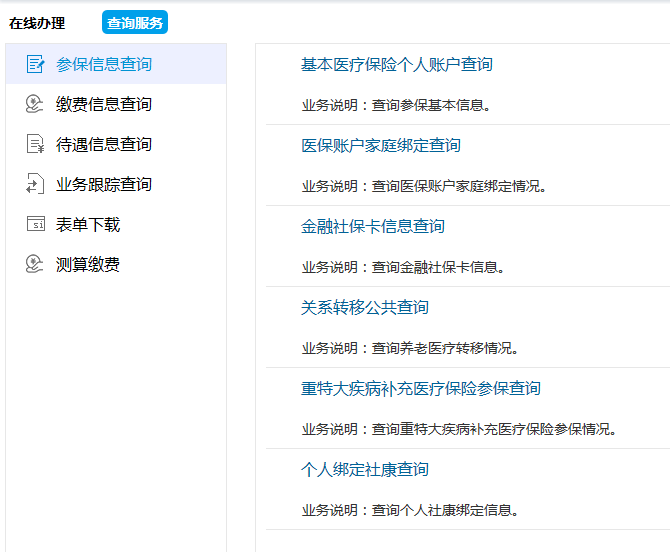Follow the 金融社保卡信息查询 link
This screenshot has width=670, height=552.
373,226
